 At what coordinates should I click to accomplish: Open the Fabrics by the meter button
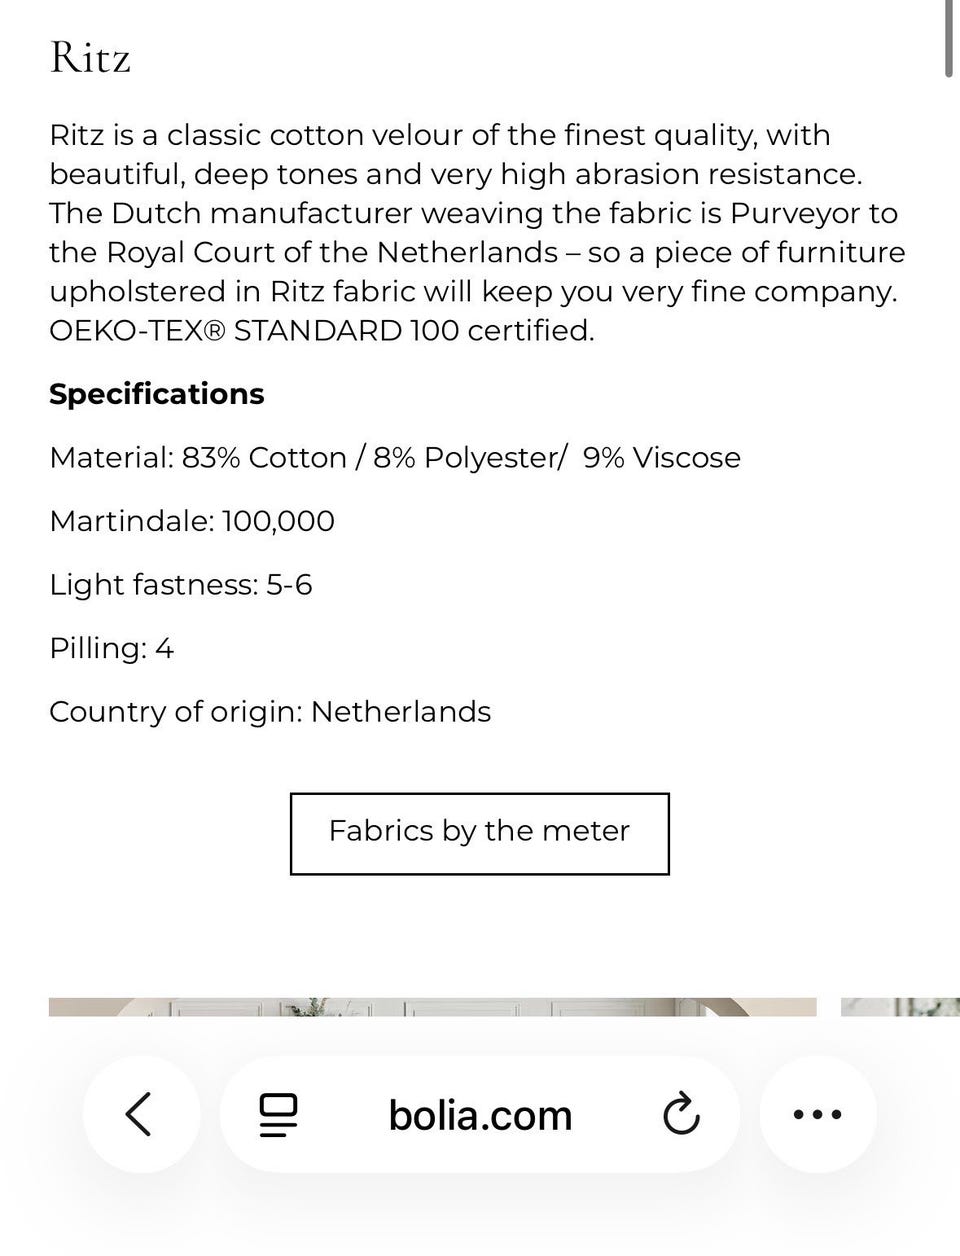pyautogui.click(x=479, y=834)
